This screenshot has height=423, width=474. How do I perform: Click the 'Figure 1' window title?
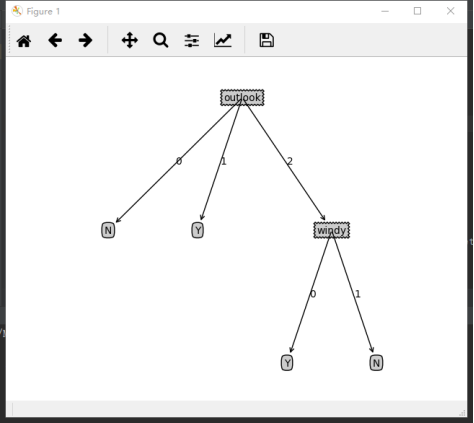[x=43, y=12]
